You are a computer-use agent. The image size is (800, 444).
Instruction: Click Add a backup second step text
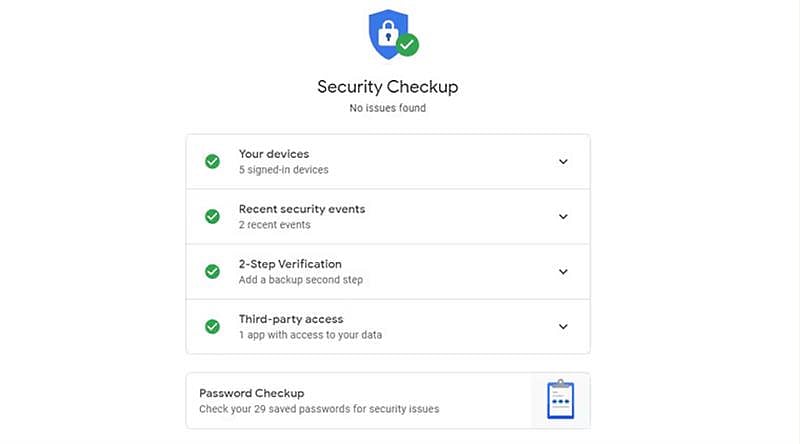(300, 280)
